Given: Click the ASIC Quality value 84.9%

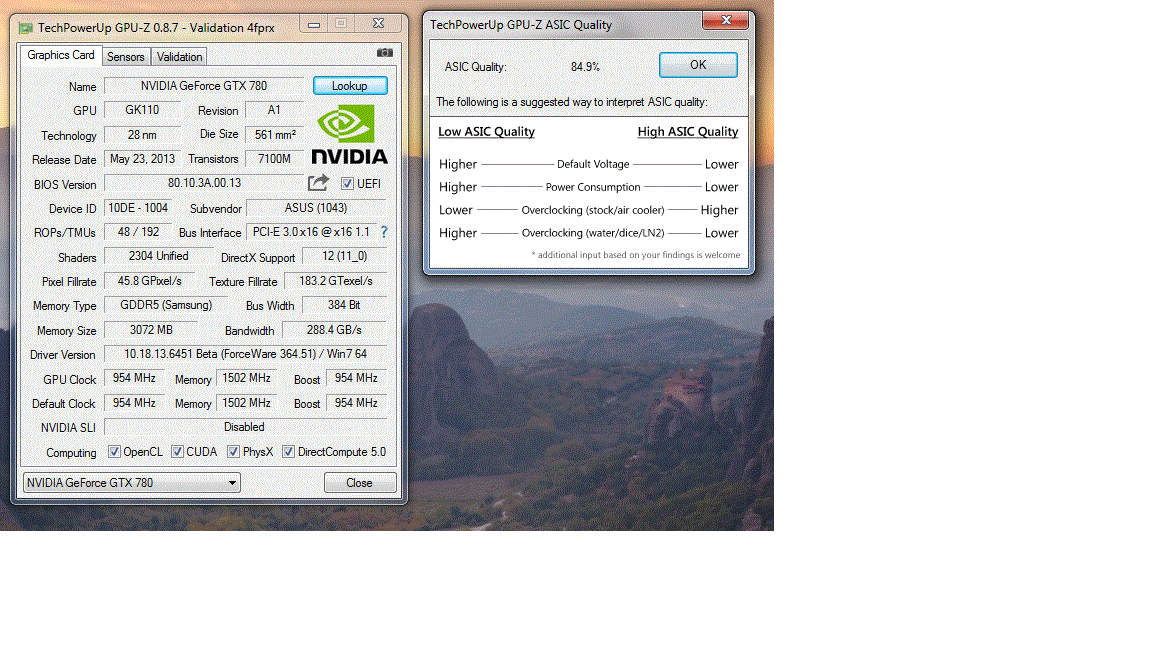Looking at the screenshot, I should (x=586, y=67).
